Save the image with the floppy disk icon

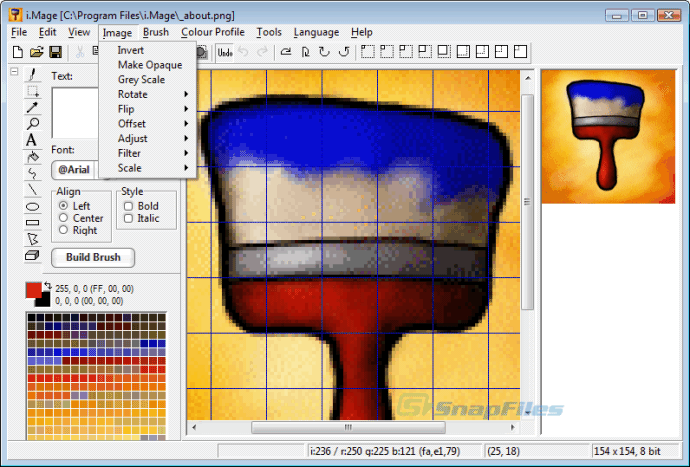(55, 52)
